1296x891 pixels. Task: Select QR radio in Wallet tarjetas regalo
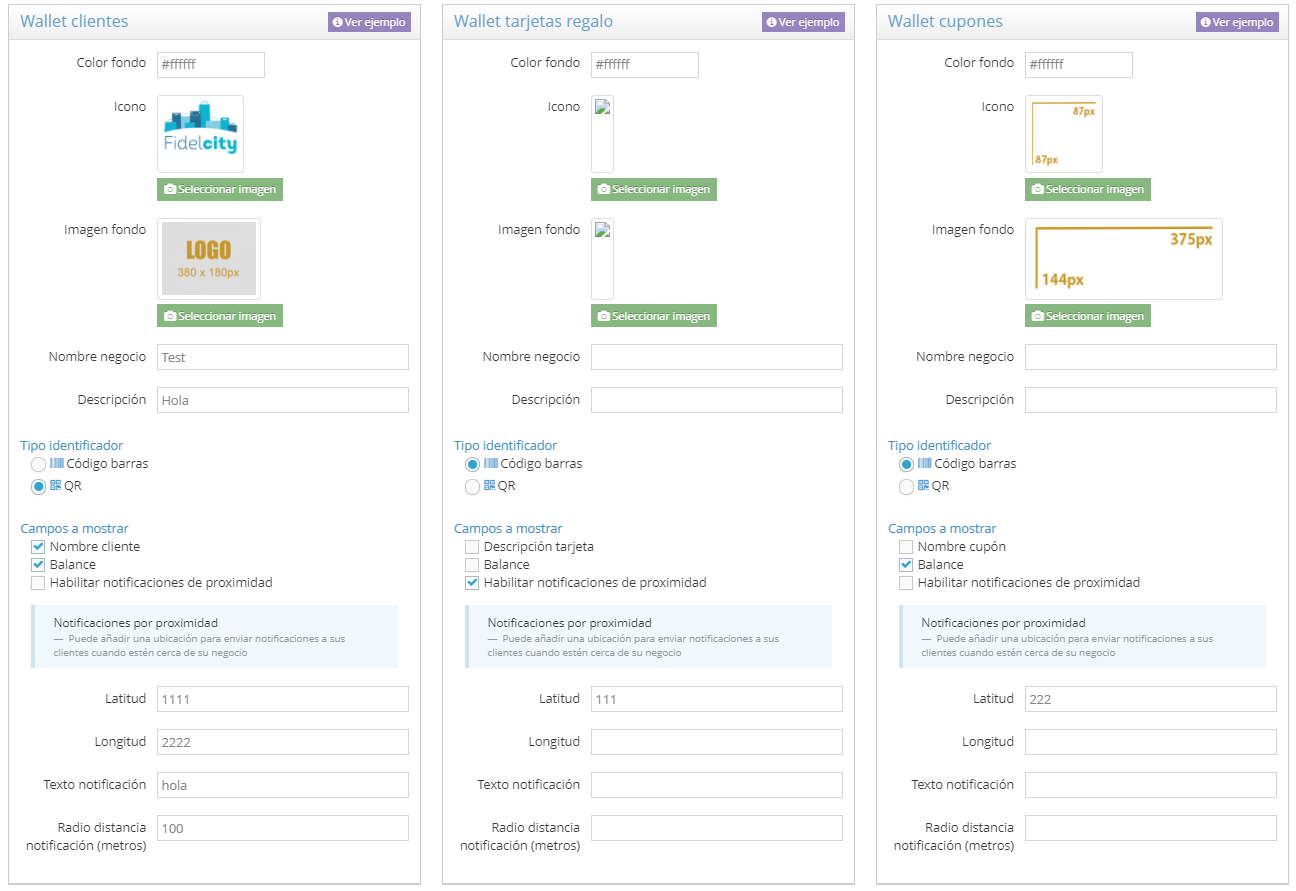(473, 487)
